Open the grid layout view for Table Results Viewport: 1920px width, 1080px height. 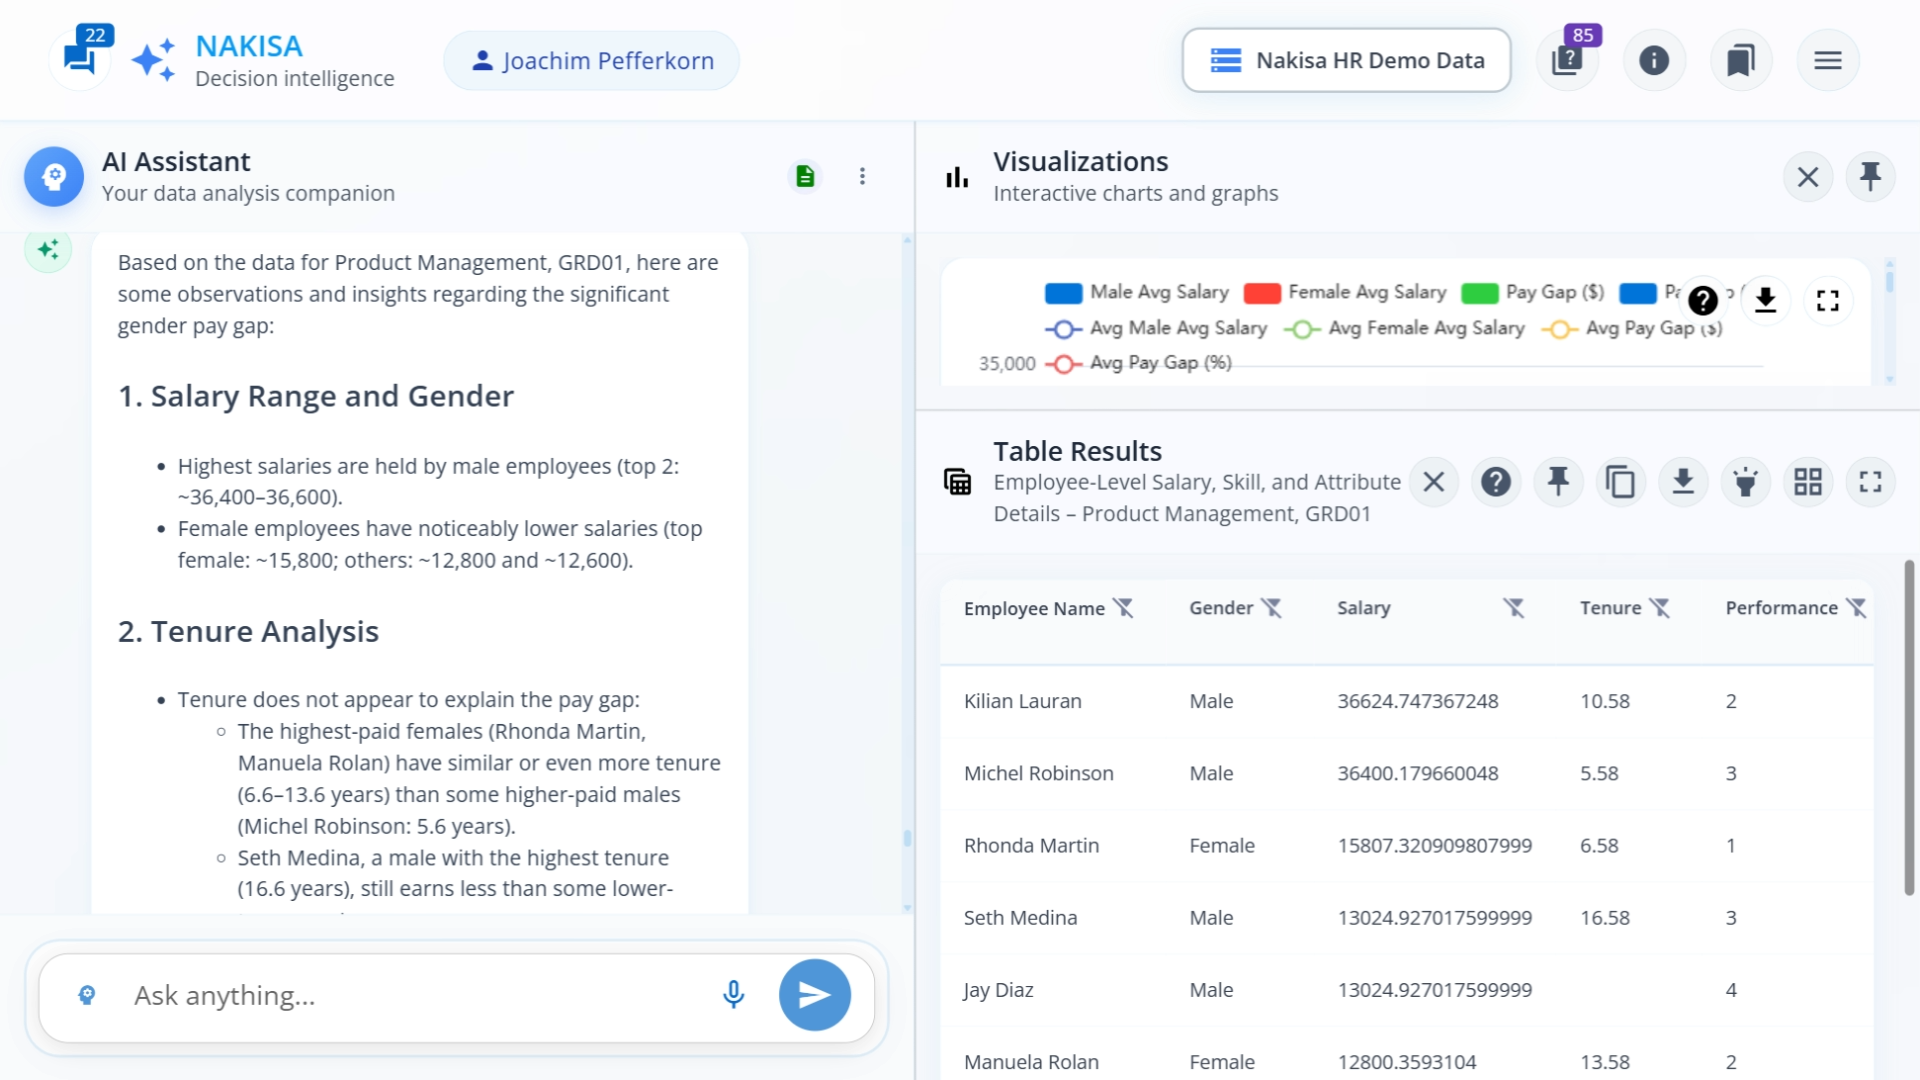(1808, 481)
